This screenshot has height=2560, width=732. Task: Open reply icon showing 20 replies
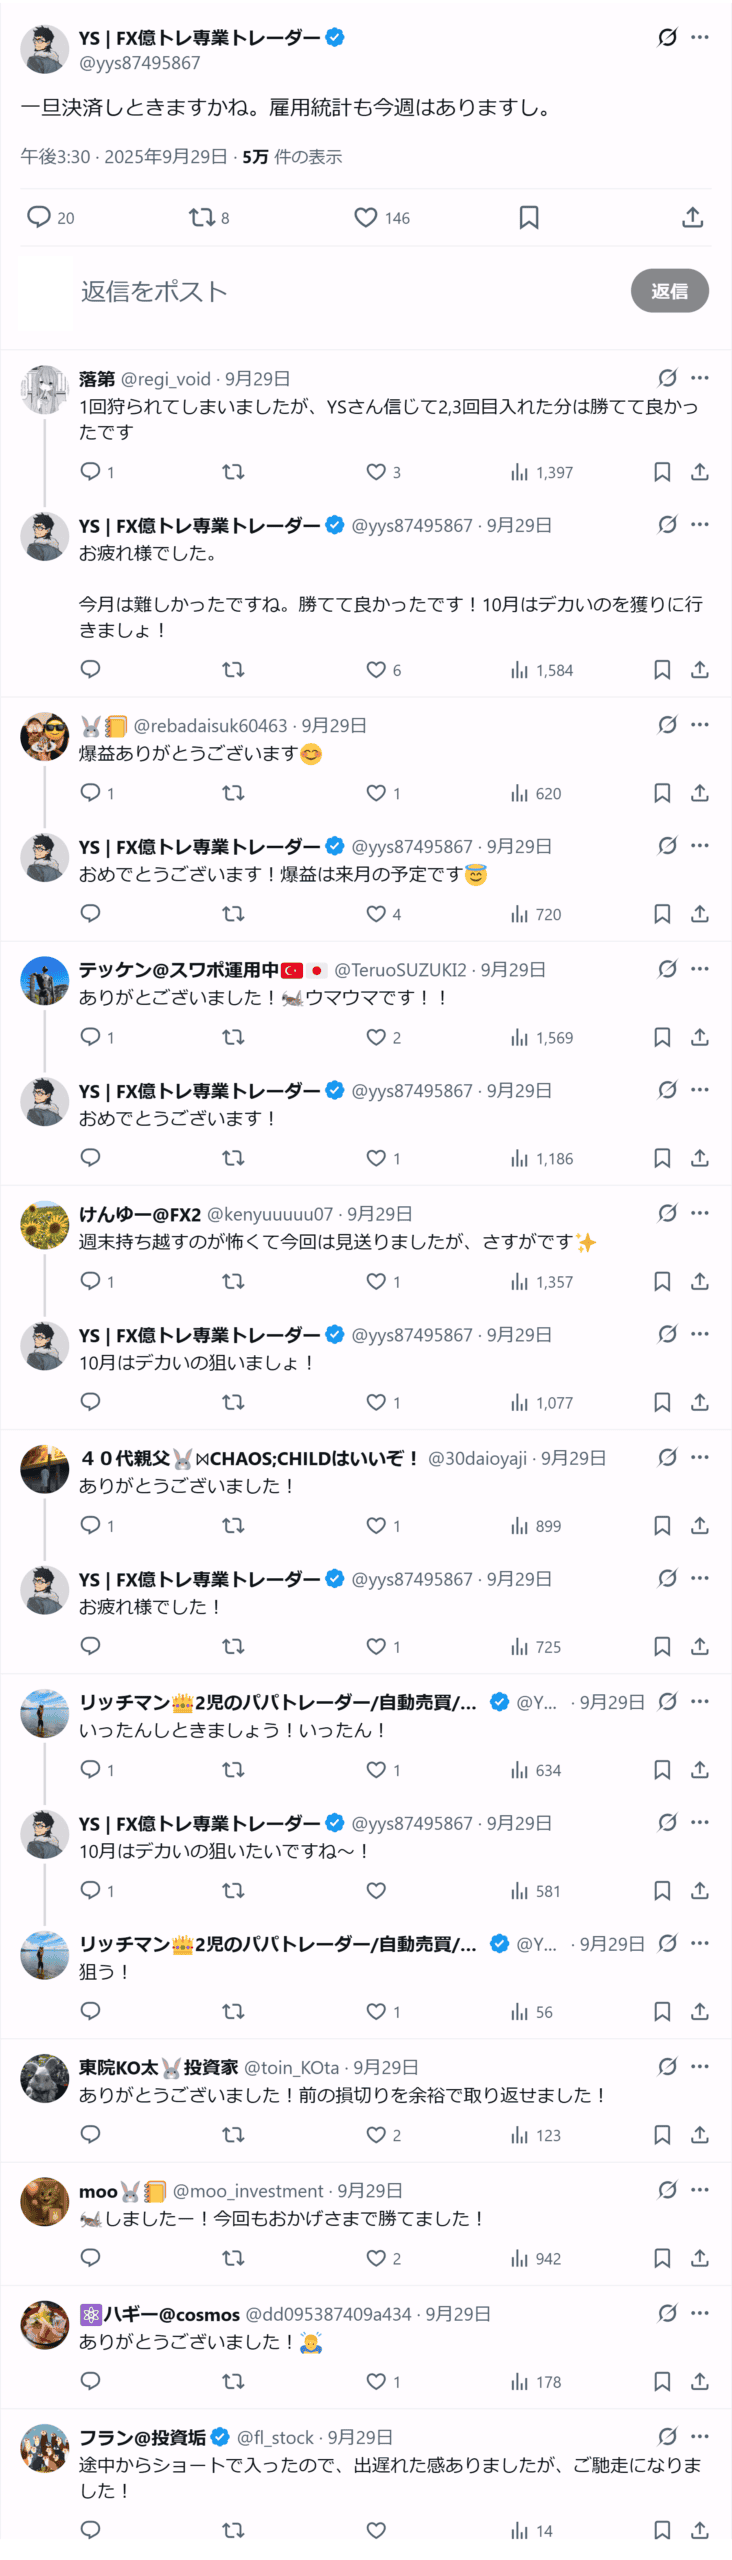tap(39, 217)
